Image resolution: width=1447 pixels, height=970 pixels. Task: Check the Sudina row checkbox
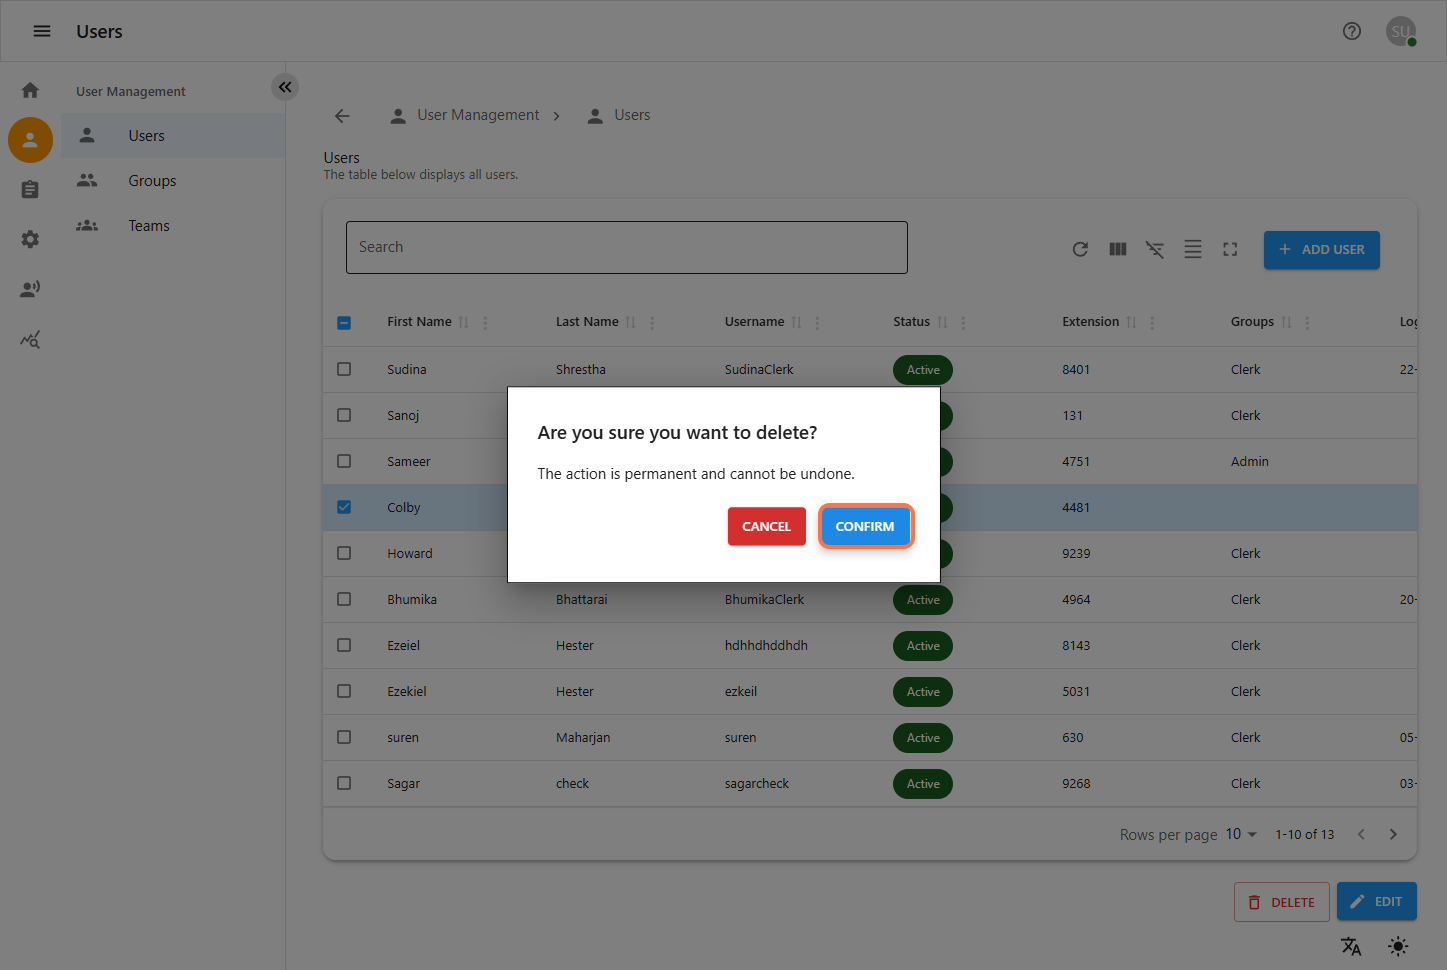tap(344, 369)
